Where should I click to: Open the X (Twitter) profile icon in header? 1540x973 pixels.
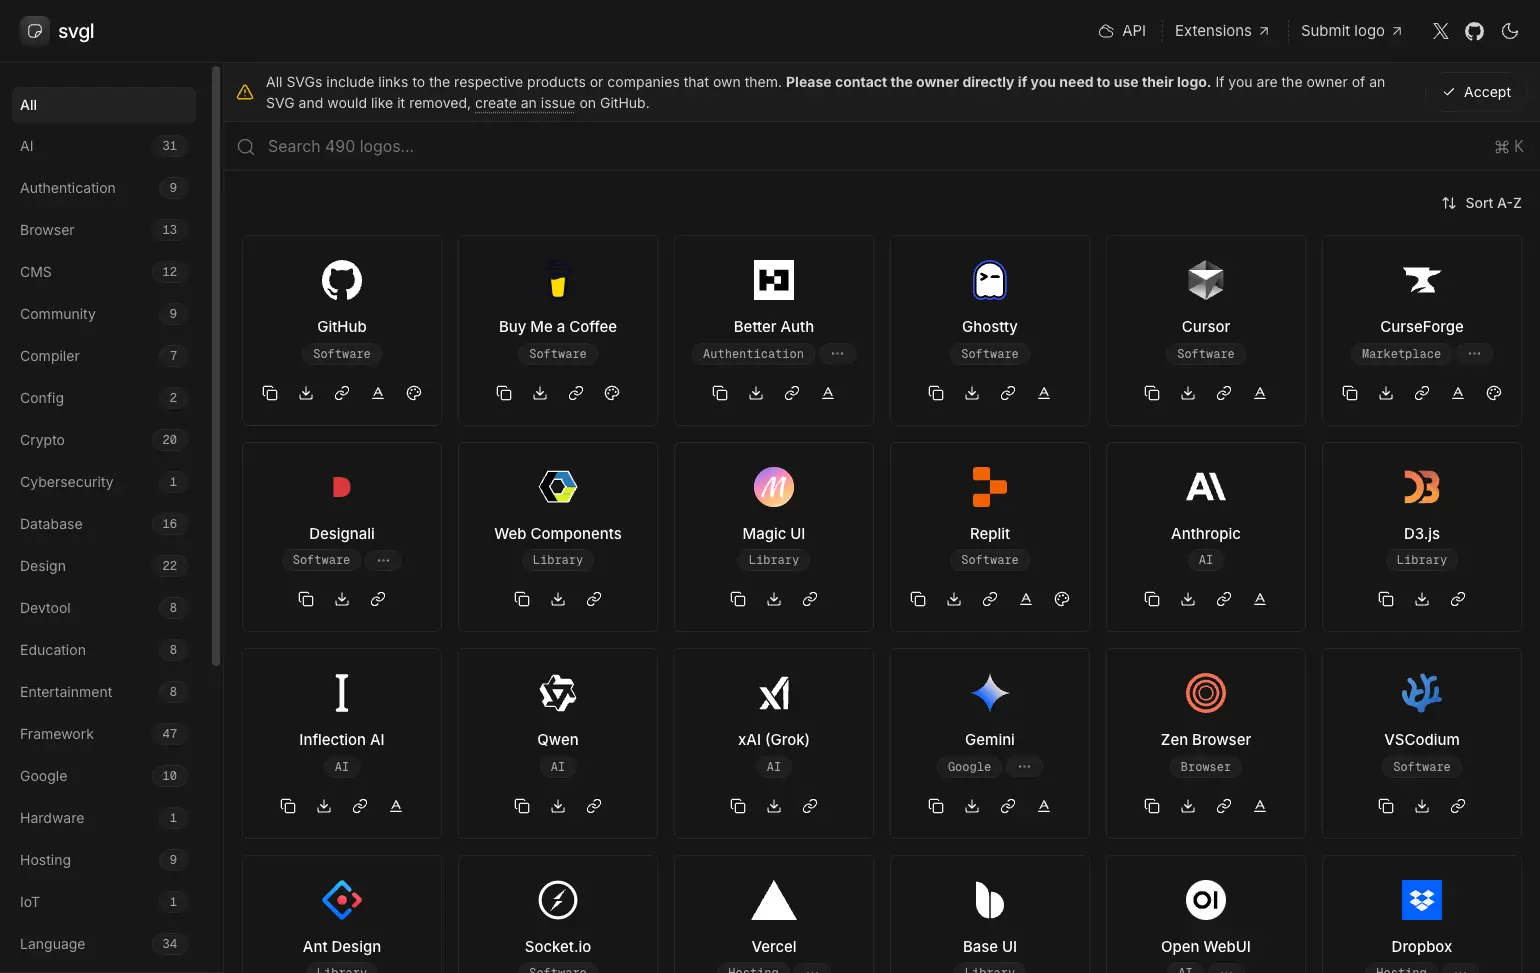coord(1441,31)
